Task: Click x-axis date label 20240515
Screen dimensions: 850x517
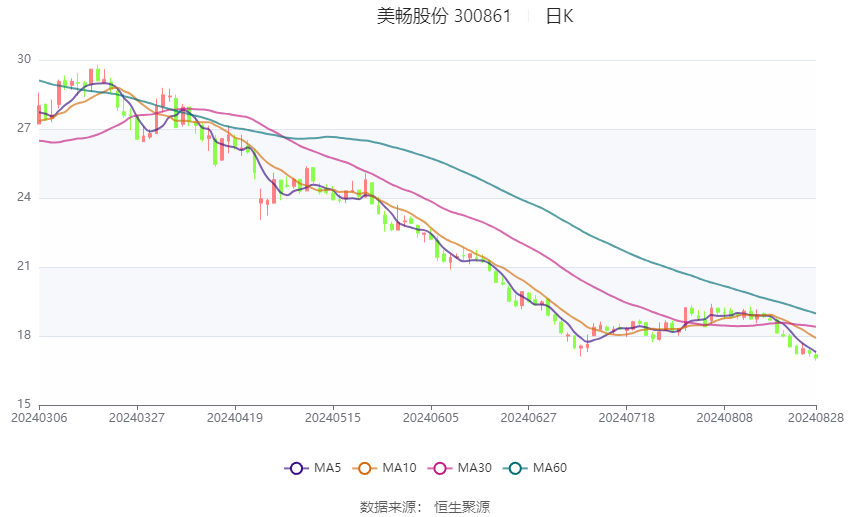Action: tap(333, 418)
